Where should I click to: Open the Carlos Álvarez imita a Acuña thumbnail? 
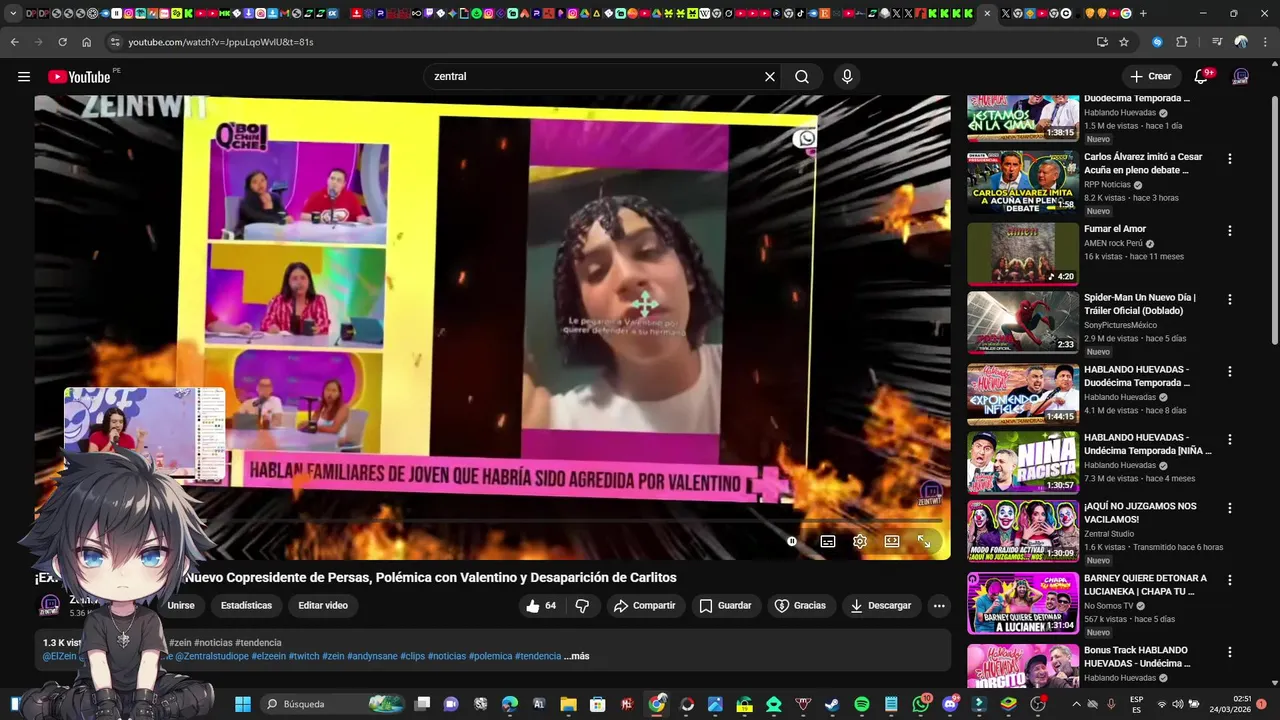tap(1023, 182)
